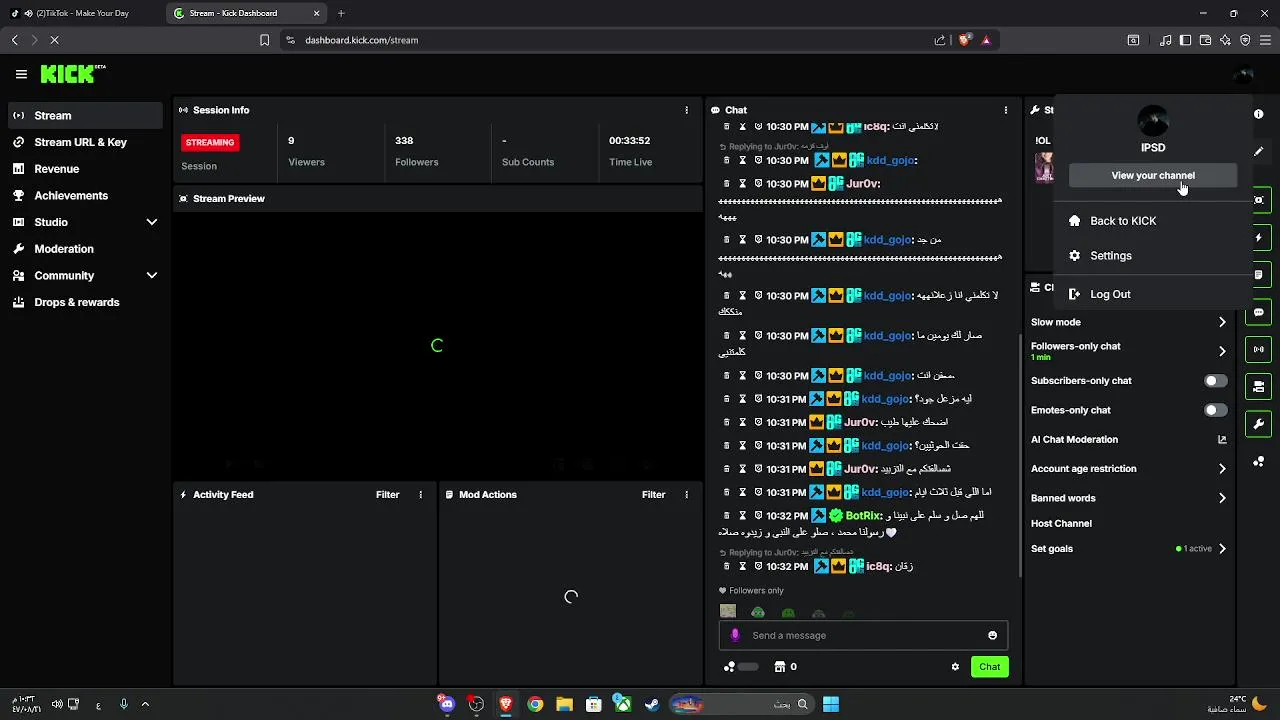Go to Stream URL & Key
This screenshot has width=1280, height=720.
tap(85, 142)
